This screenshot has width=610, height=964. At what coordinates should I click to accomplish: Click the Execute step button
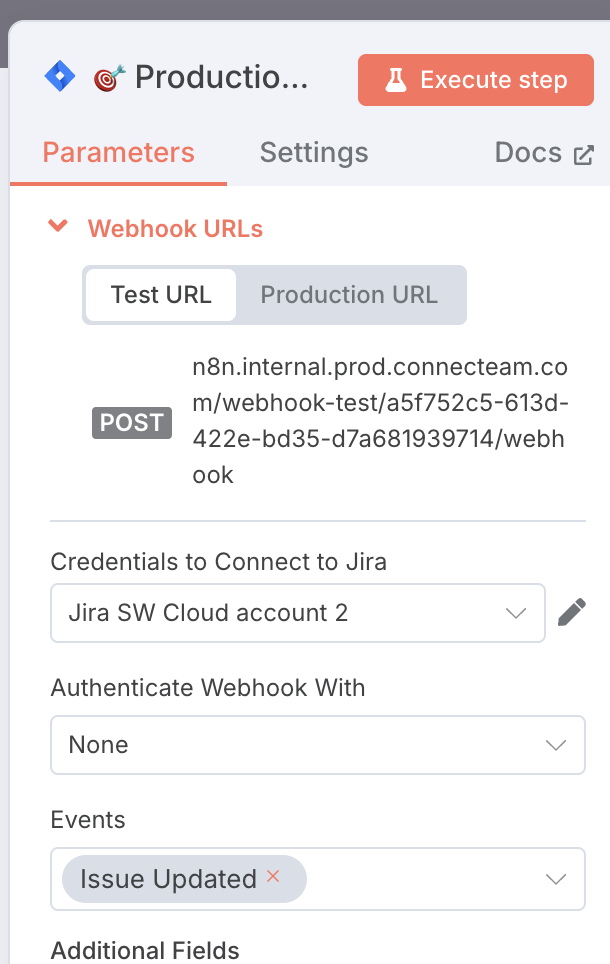(476, 80)
